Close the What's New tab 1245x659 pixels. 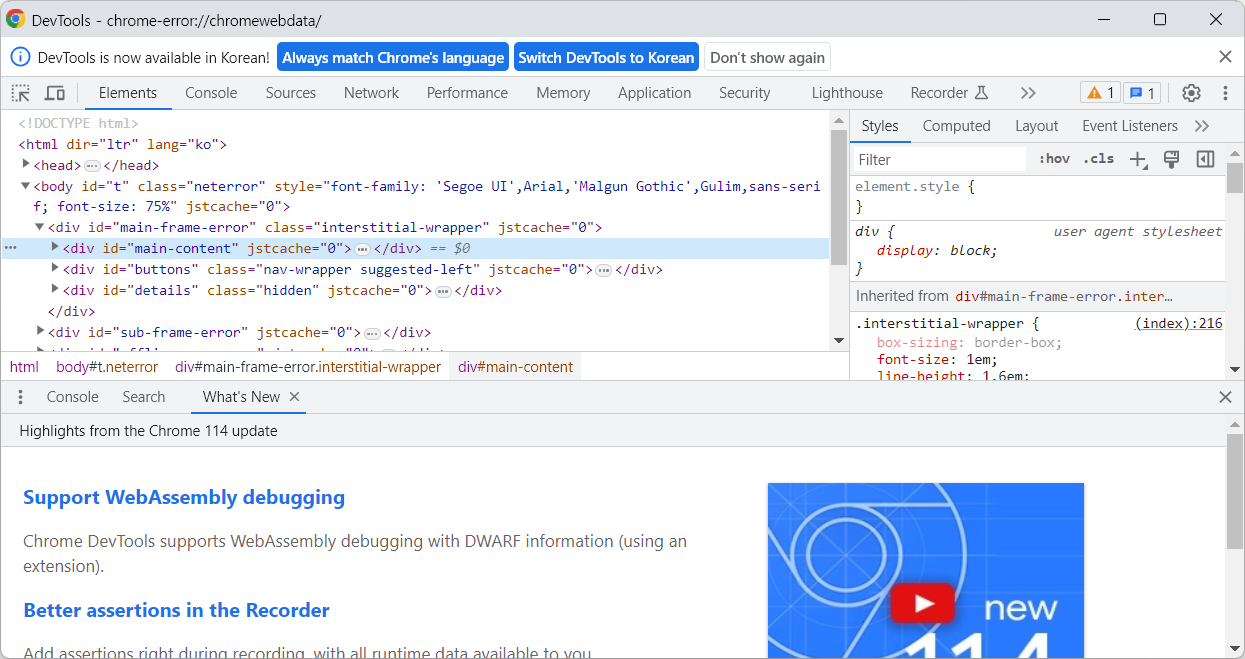(294, 397)
